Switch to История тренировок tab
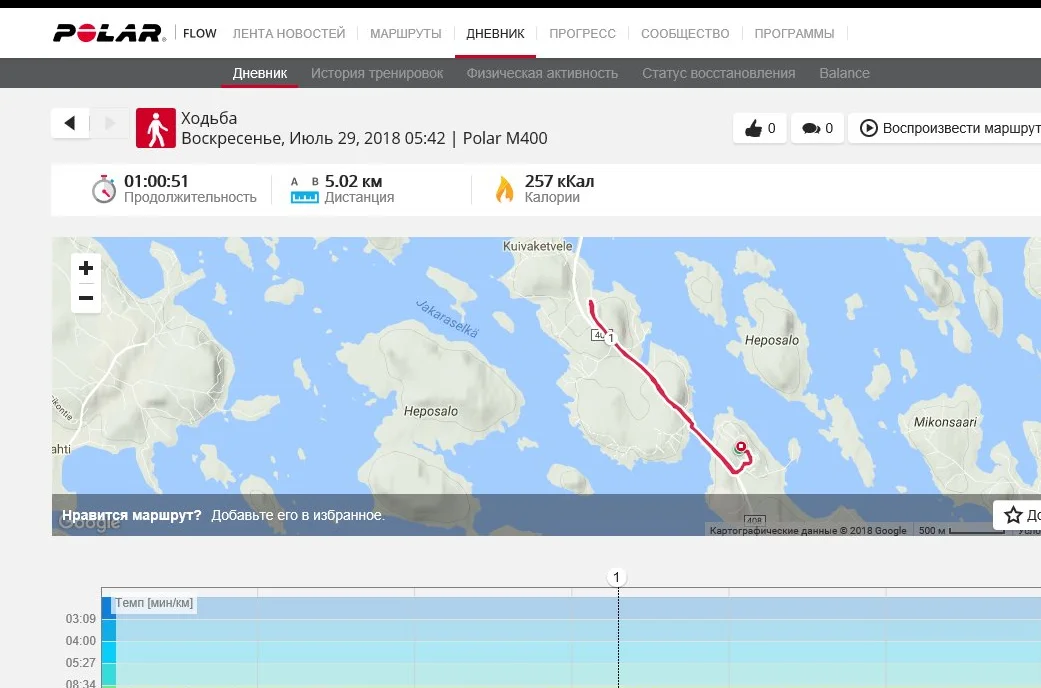1041x688 pixels. (377, 73)
